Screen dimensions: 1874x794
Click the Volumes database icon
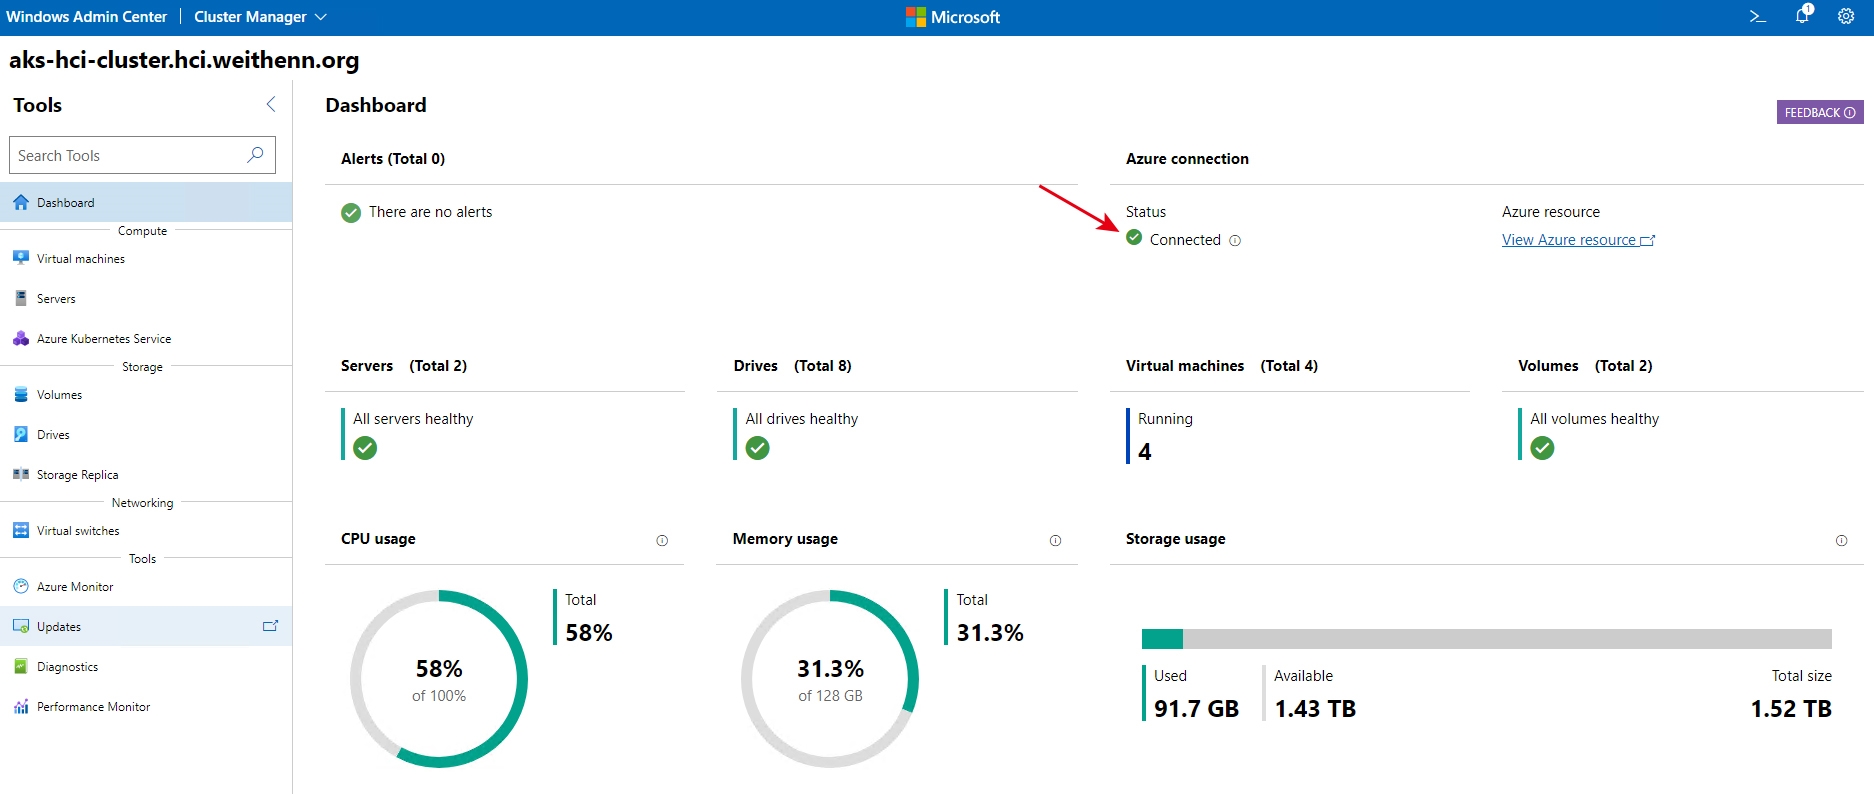(x=21, y=394)
